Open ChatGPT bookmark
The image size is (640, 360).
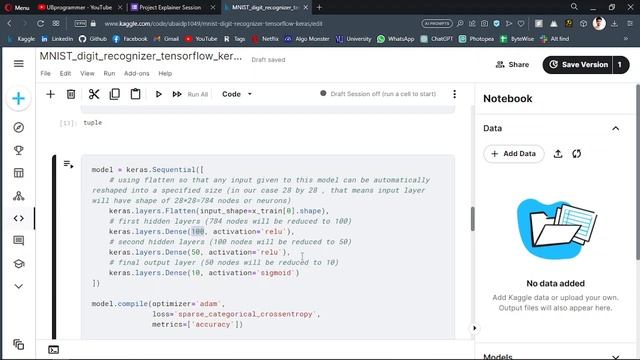coord(437,39)
